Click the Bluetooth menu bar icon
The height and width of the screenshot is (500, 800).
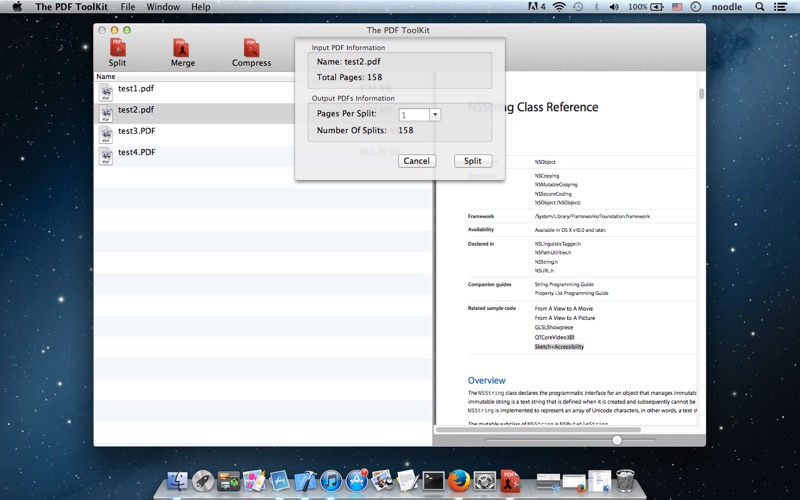coord(596,7)
